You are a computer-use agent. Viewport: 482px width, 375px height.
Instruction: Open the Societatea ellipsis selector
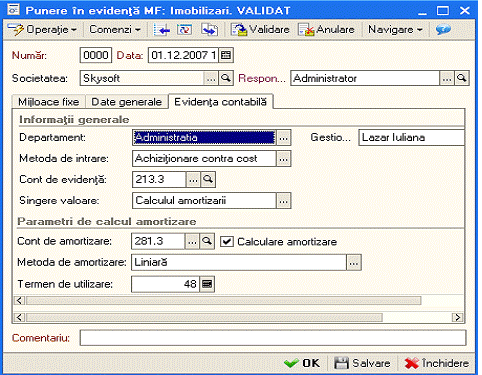click(x=211, y=78)
